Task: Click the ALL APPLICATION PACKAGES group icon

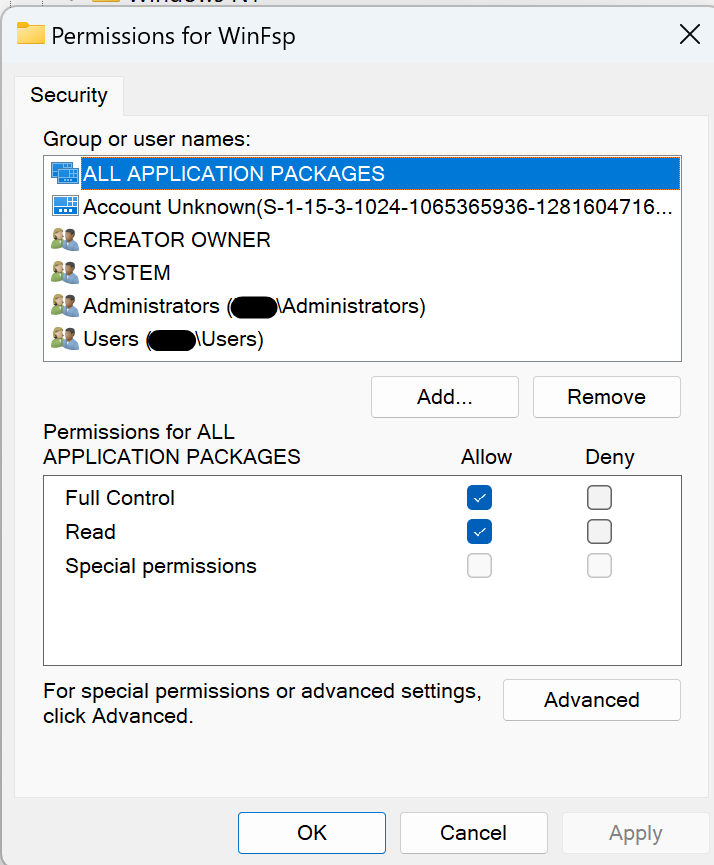Action: click(64, 173)
